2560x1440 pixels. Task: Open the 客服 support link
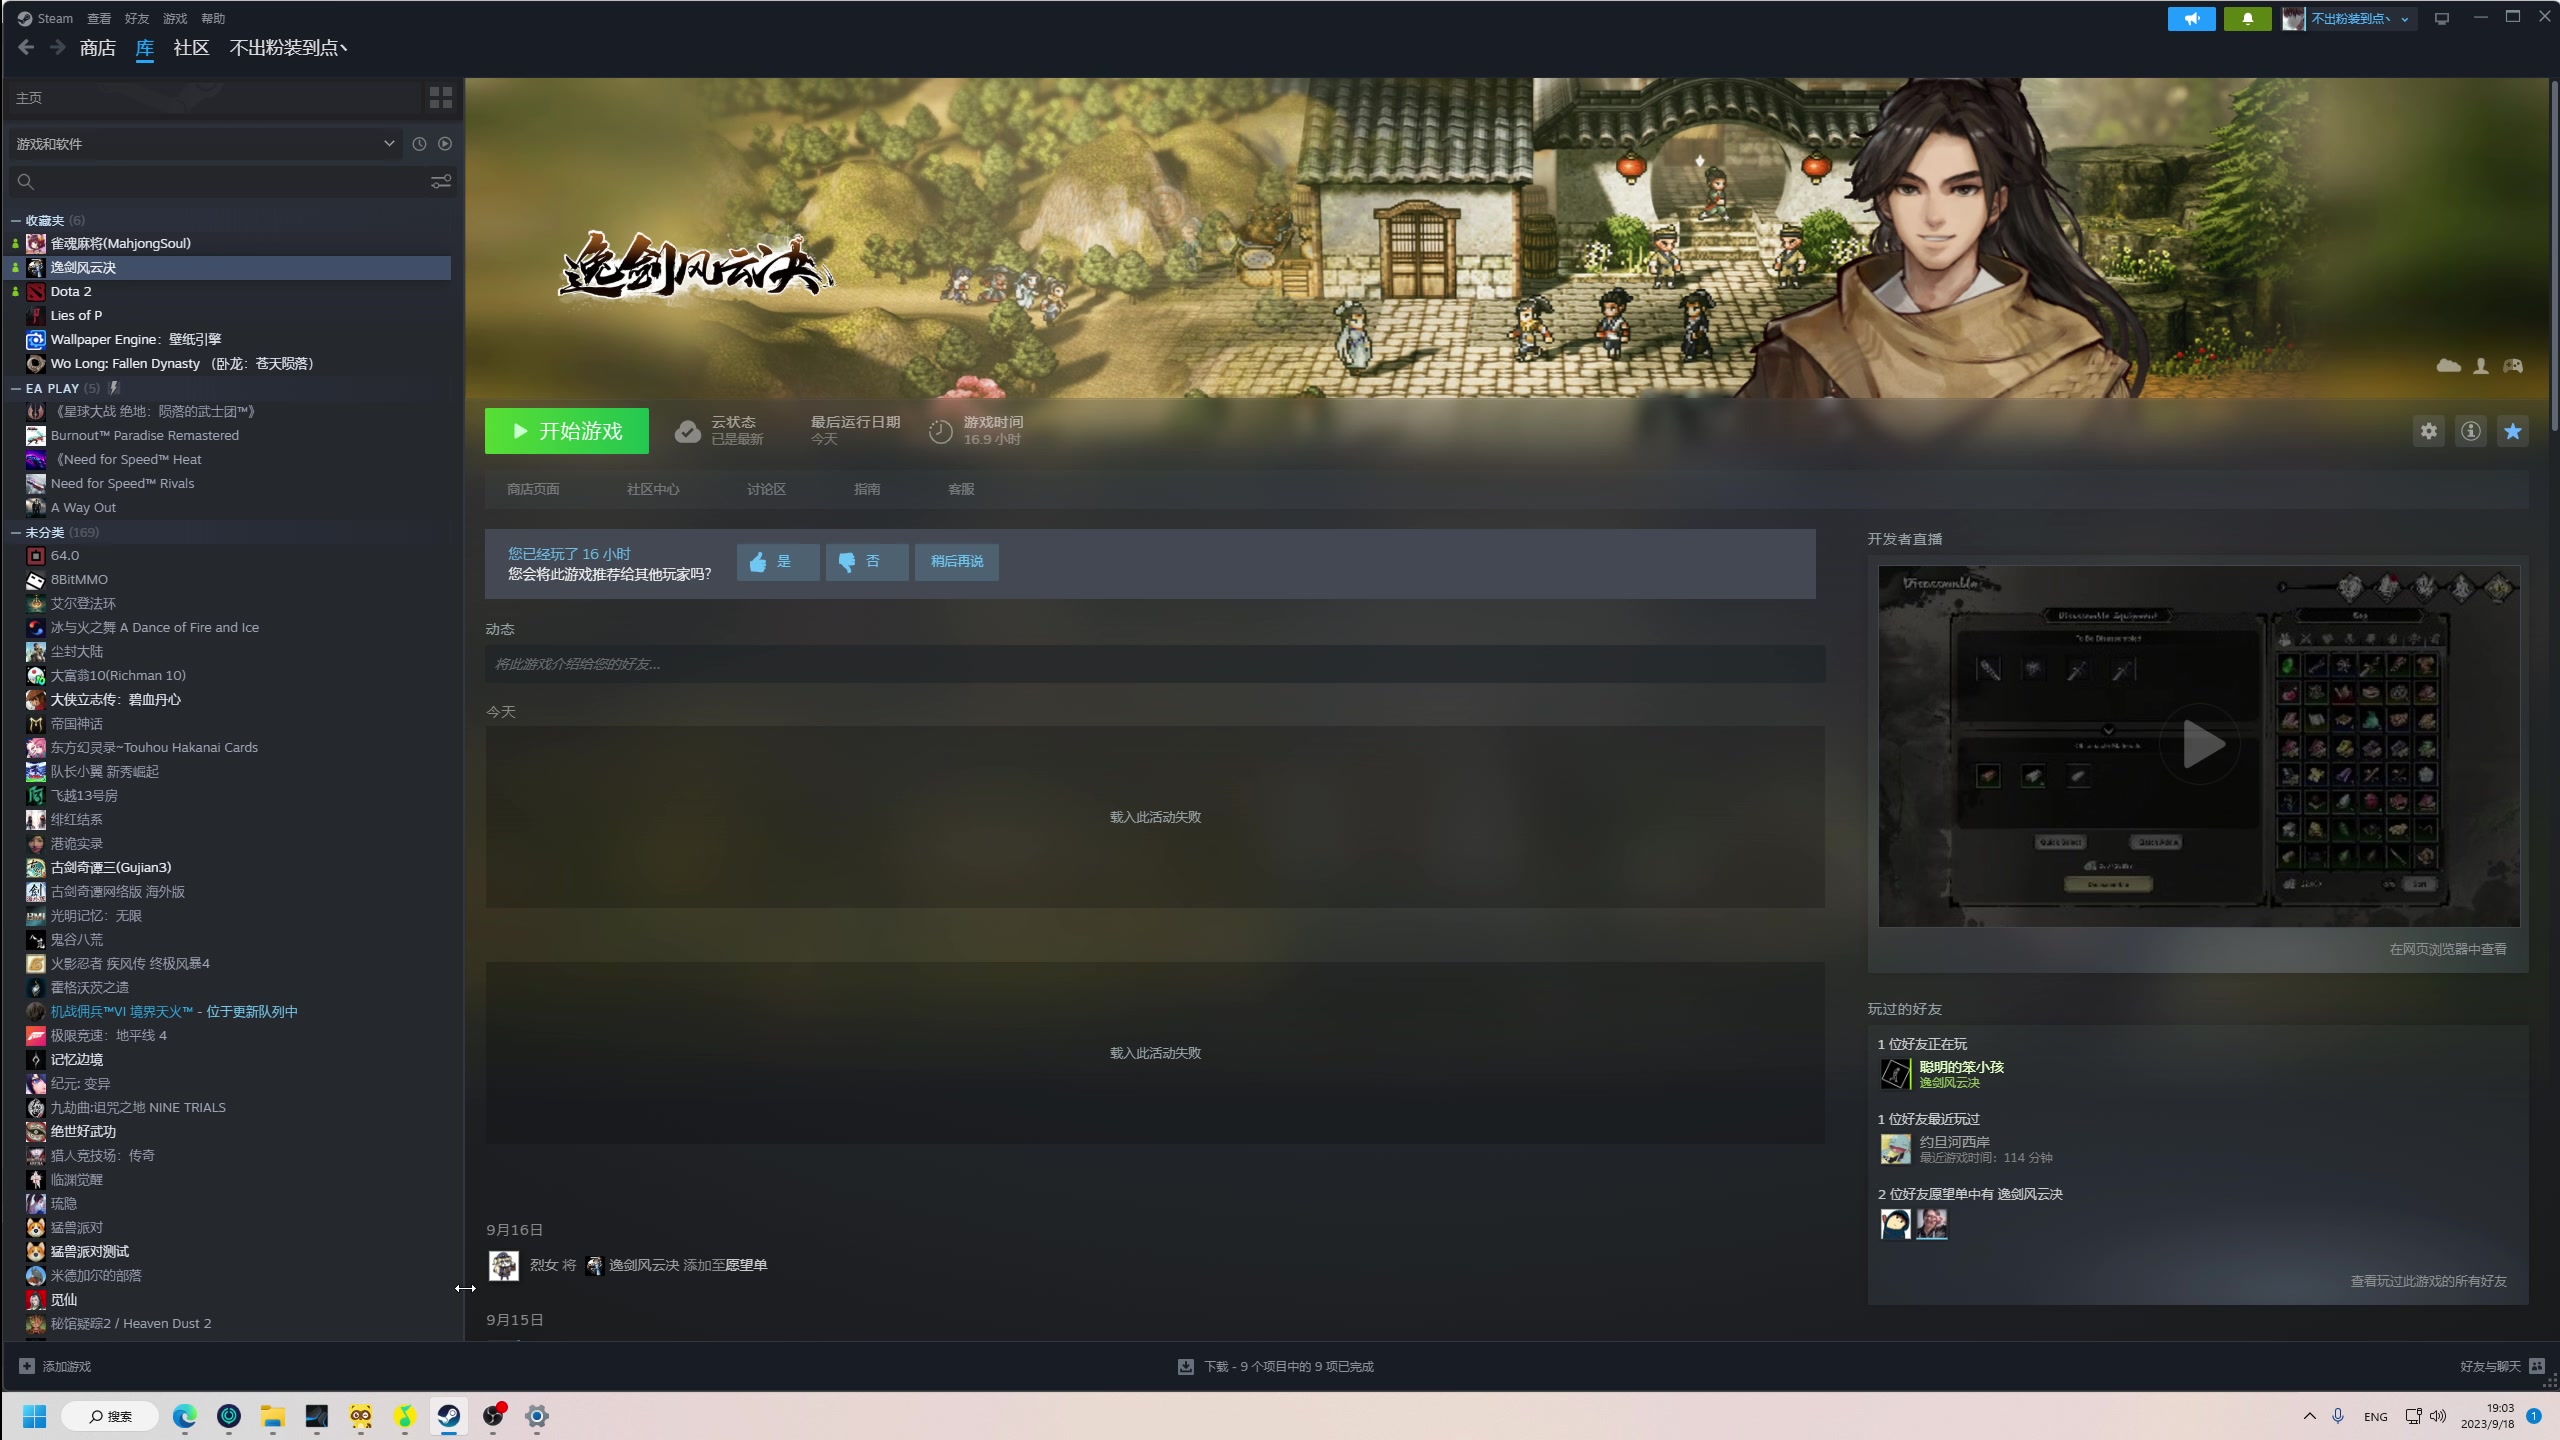[961, 489]
